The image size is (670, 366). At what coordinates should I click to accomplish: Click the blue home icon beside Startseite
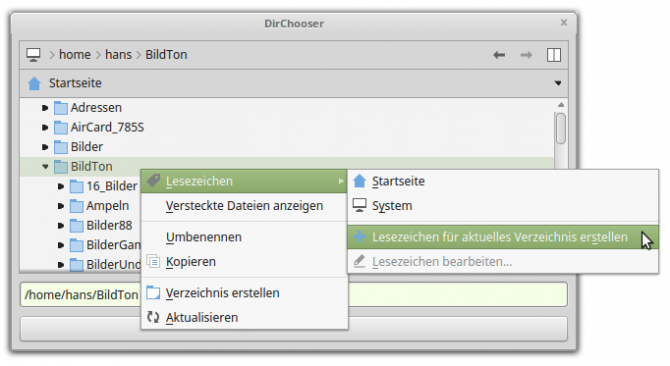(x=34, y=83)
